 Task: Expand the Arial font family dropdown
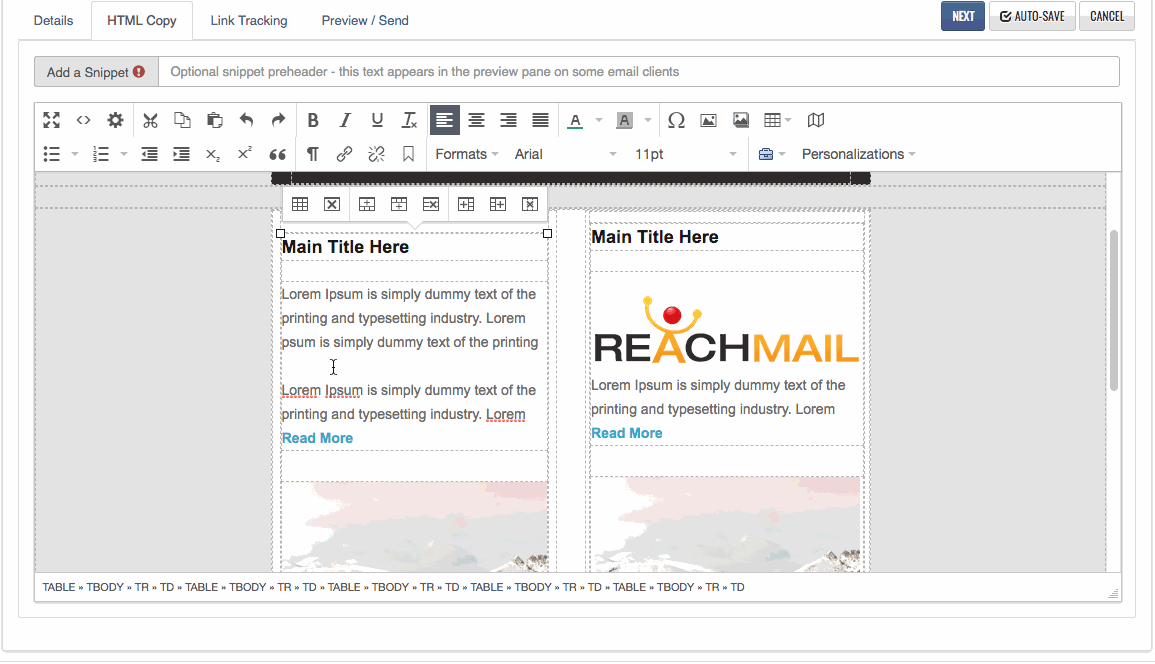tap(565, 154)
